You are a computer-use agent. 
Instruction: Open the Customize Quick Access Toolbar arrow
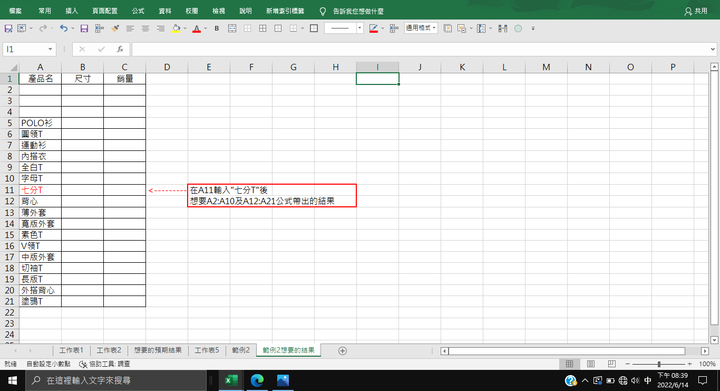[x=533, y=28]
